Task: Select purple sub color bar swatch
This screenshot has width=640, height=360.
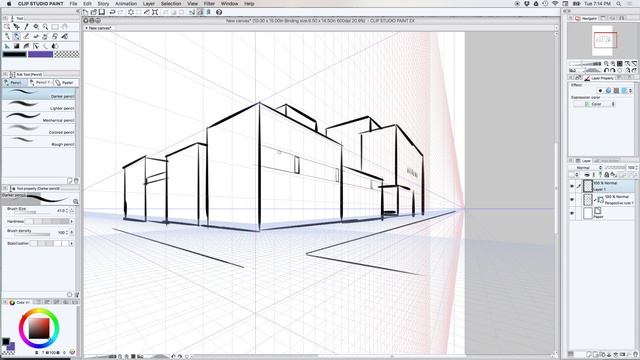Action: click(40, 54)
